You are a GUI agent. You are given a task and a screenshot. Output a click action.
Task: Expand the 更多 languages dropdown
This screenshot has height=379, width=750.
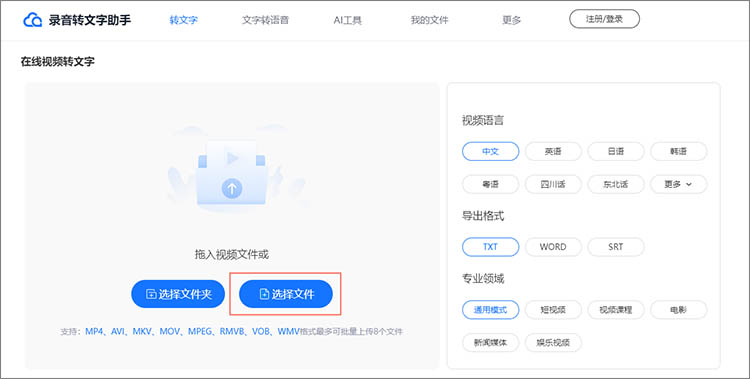(x=678, y=184)
